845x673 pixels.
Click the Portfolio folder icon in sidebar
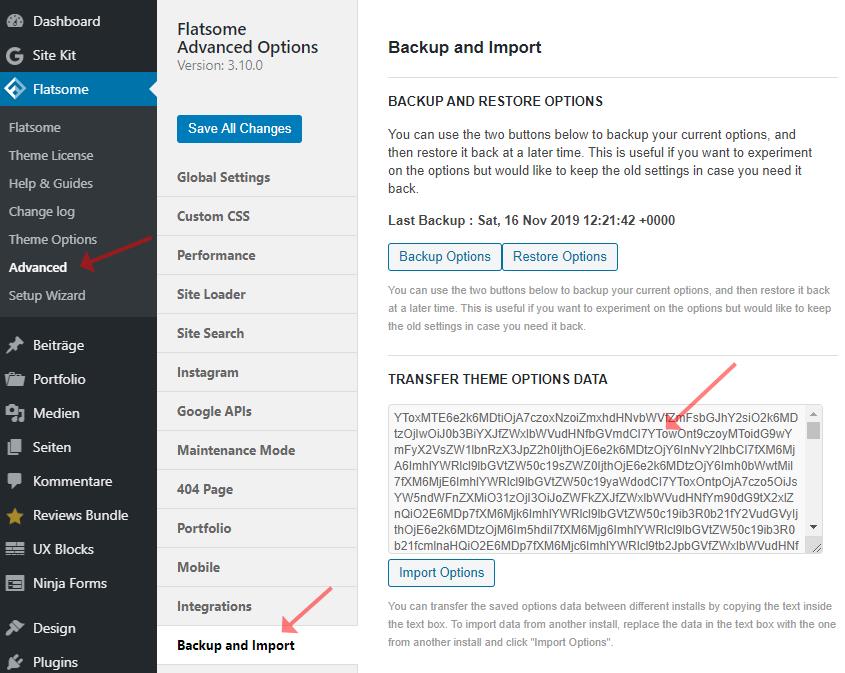(x=15, y=379)
